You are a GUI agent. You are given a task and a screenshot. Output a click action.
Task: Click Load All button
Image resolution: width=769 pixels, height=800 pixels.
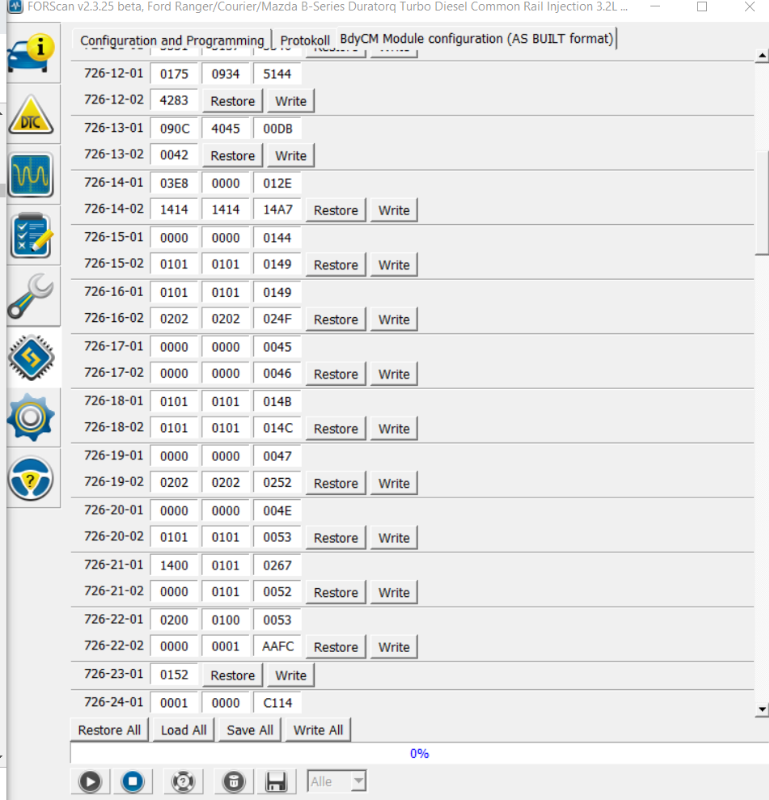(184, 730)
